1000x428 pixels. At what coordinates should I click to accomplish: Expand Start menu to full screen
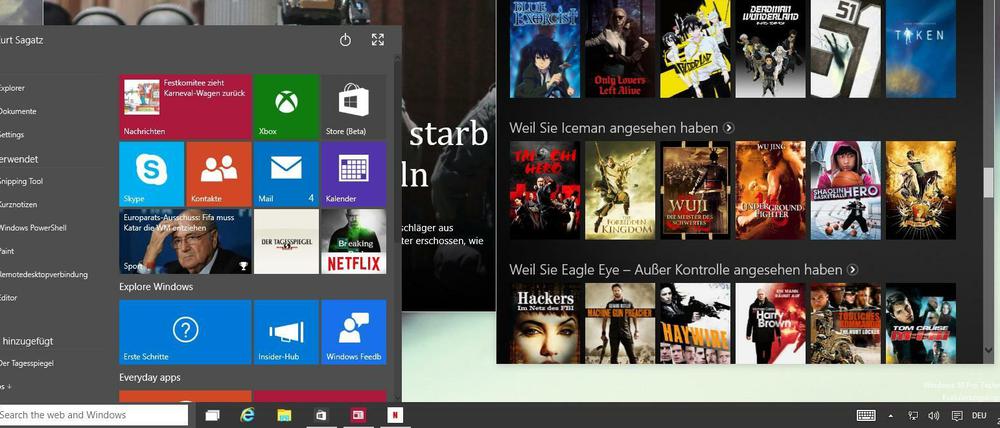(x=378, y=40)
